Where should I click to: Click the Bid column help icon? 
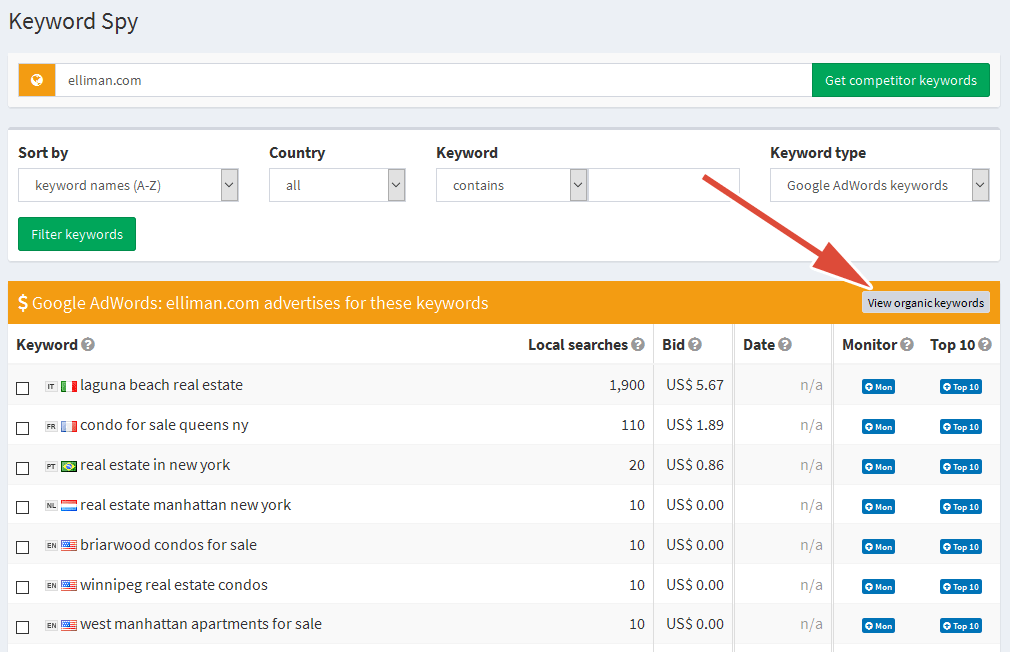pos(697,345)
